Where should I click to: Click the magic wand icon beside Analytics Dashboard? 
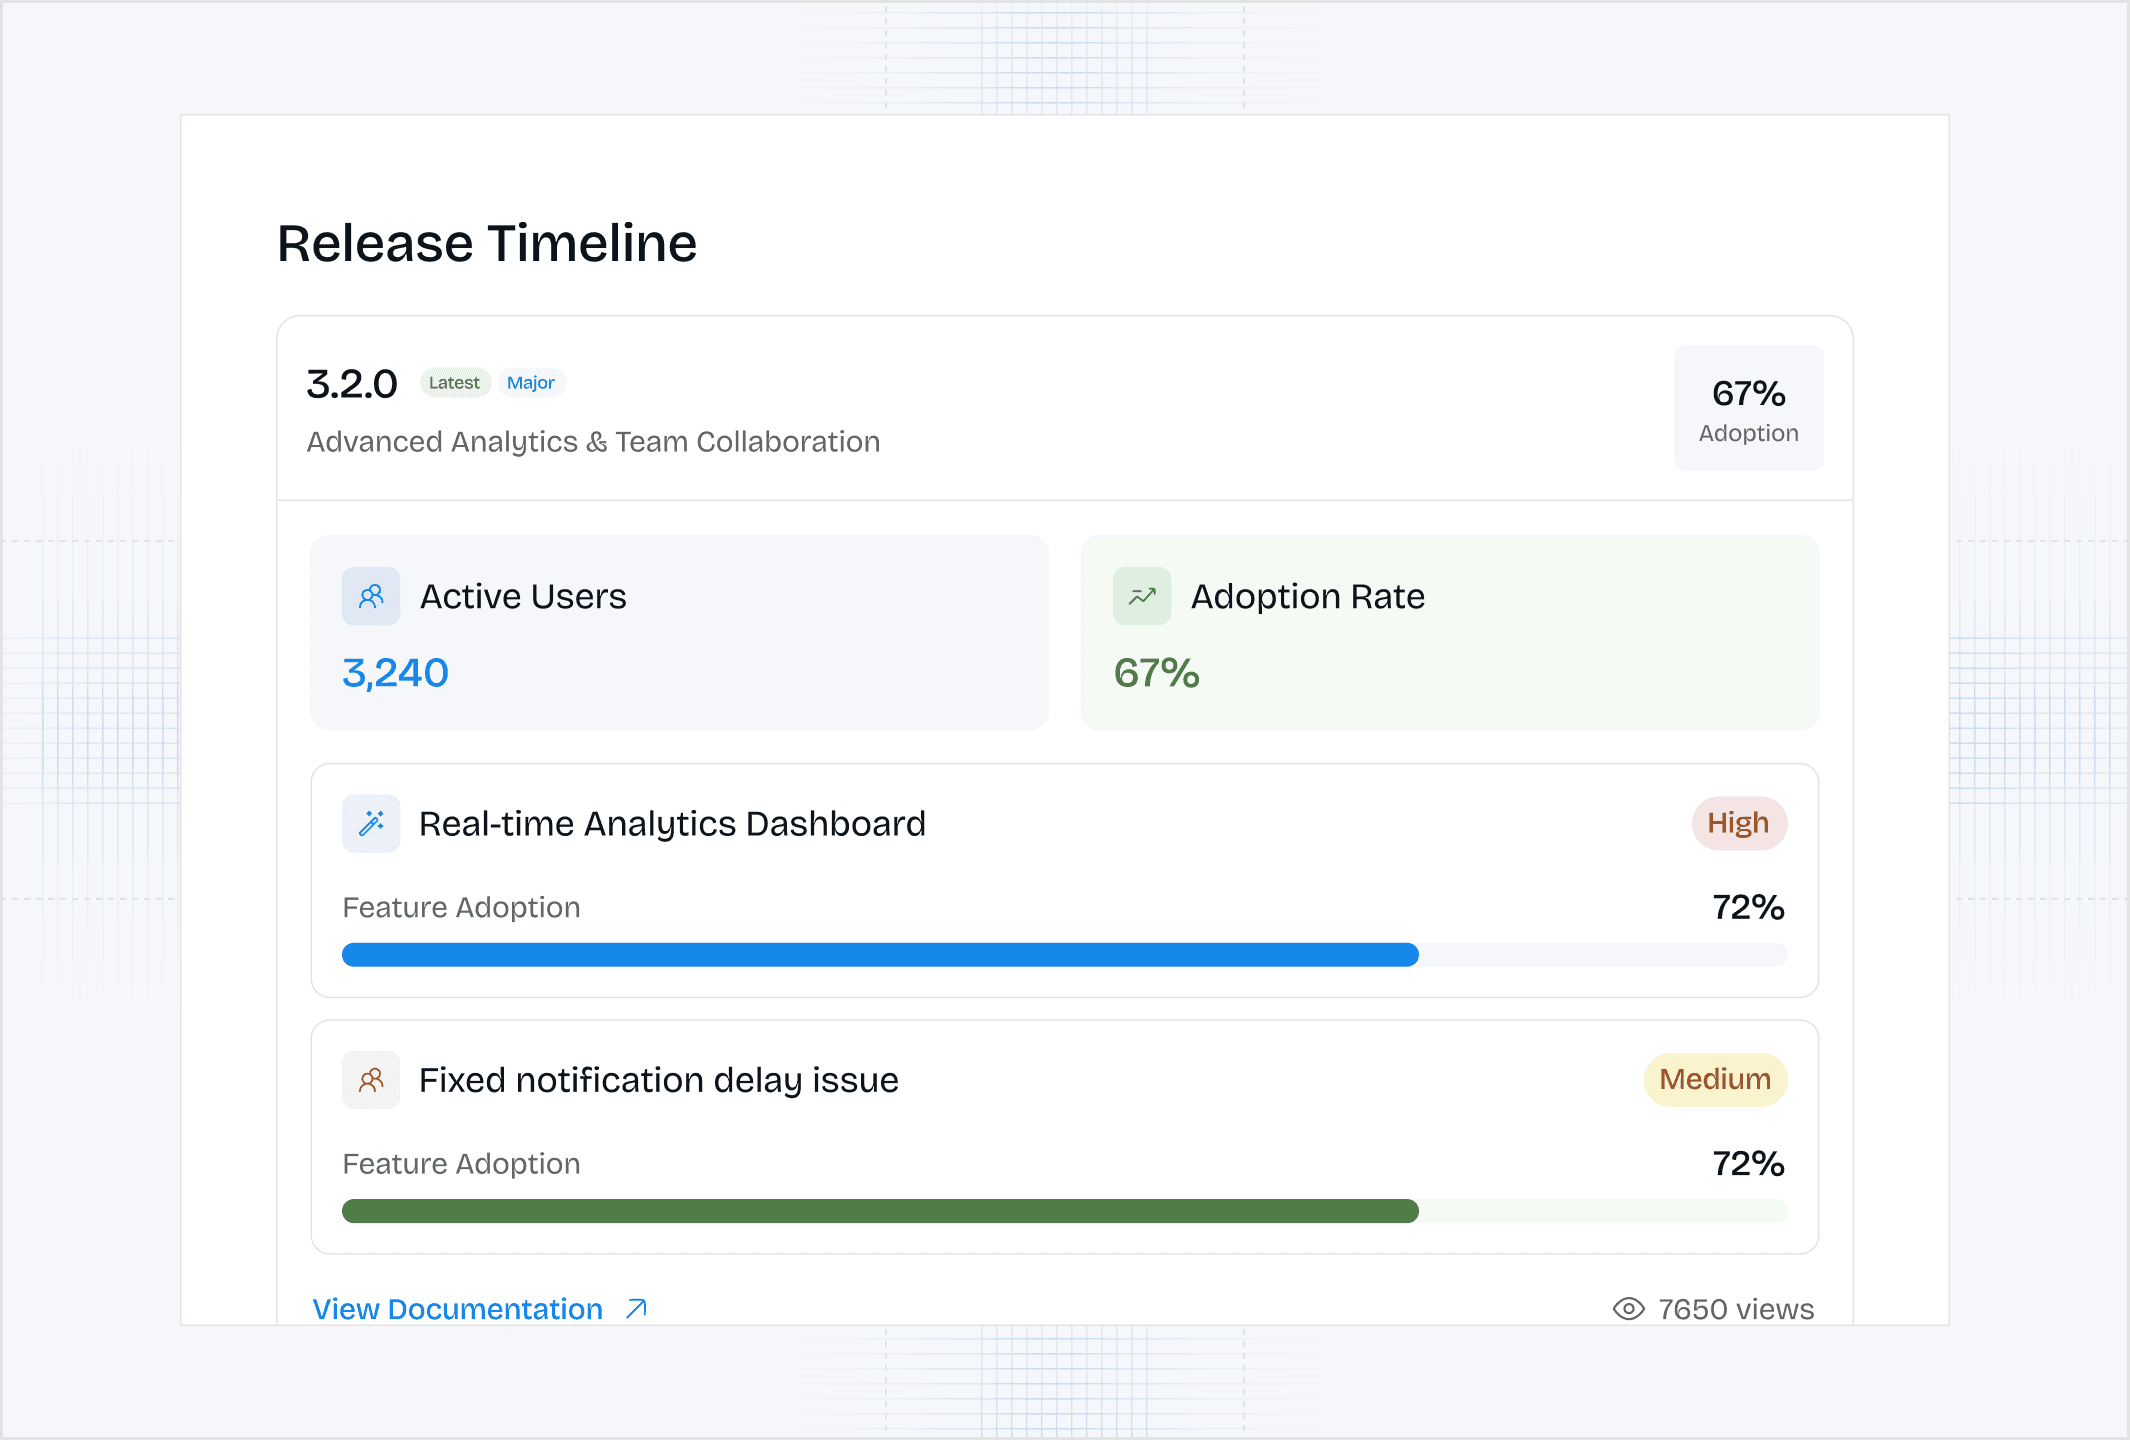point(371,824)
